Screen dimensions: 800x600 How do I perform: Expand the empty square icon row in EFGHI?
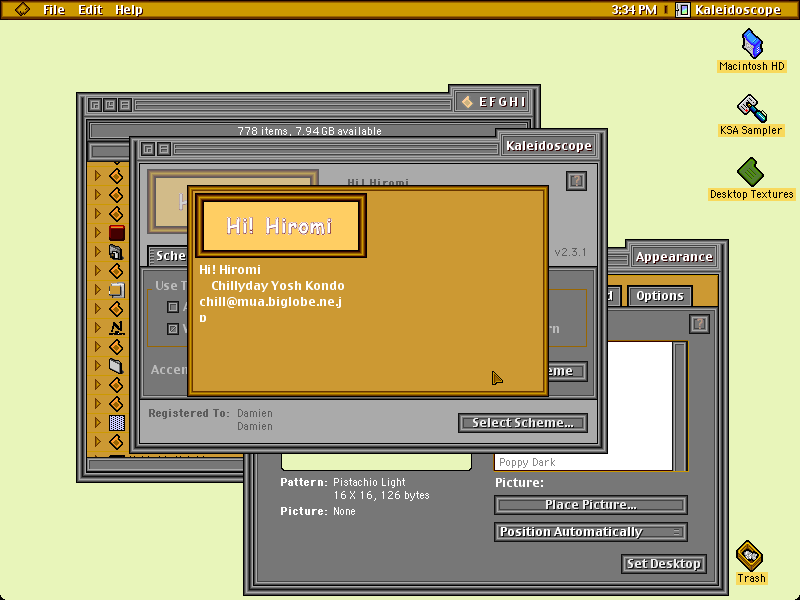point(98,290)
